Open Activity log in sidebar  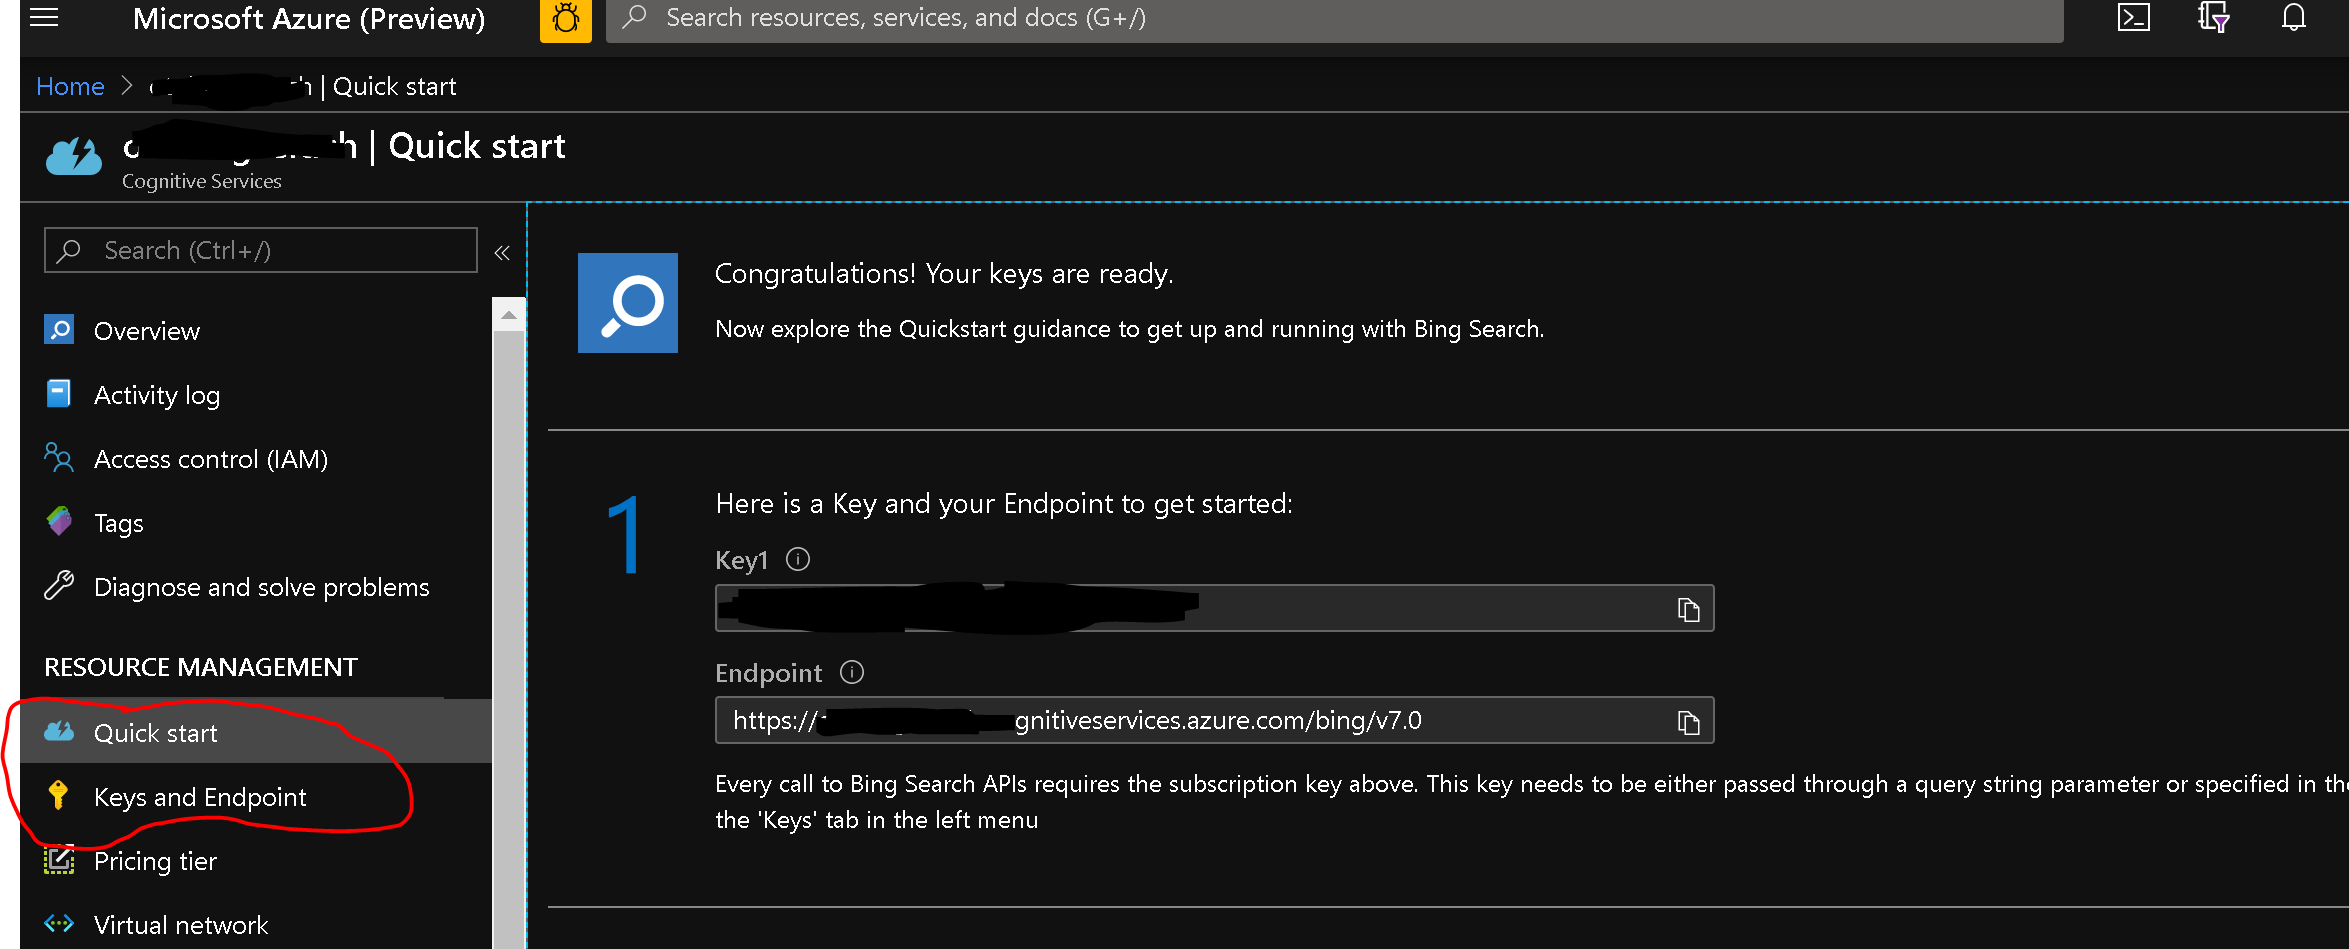(x=156, y=395)
